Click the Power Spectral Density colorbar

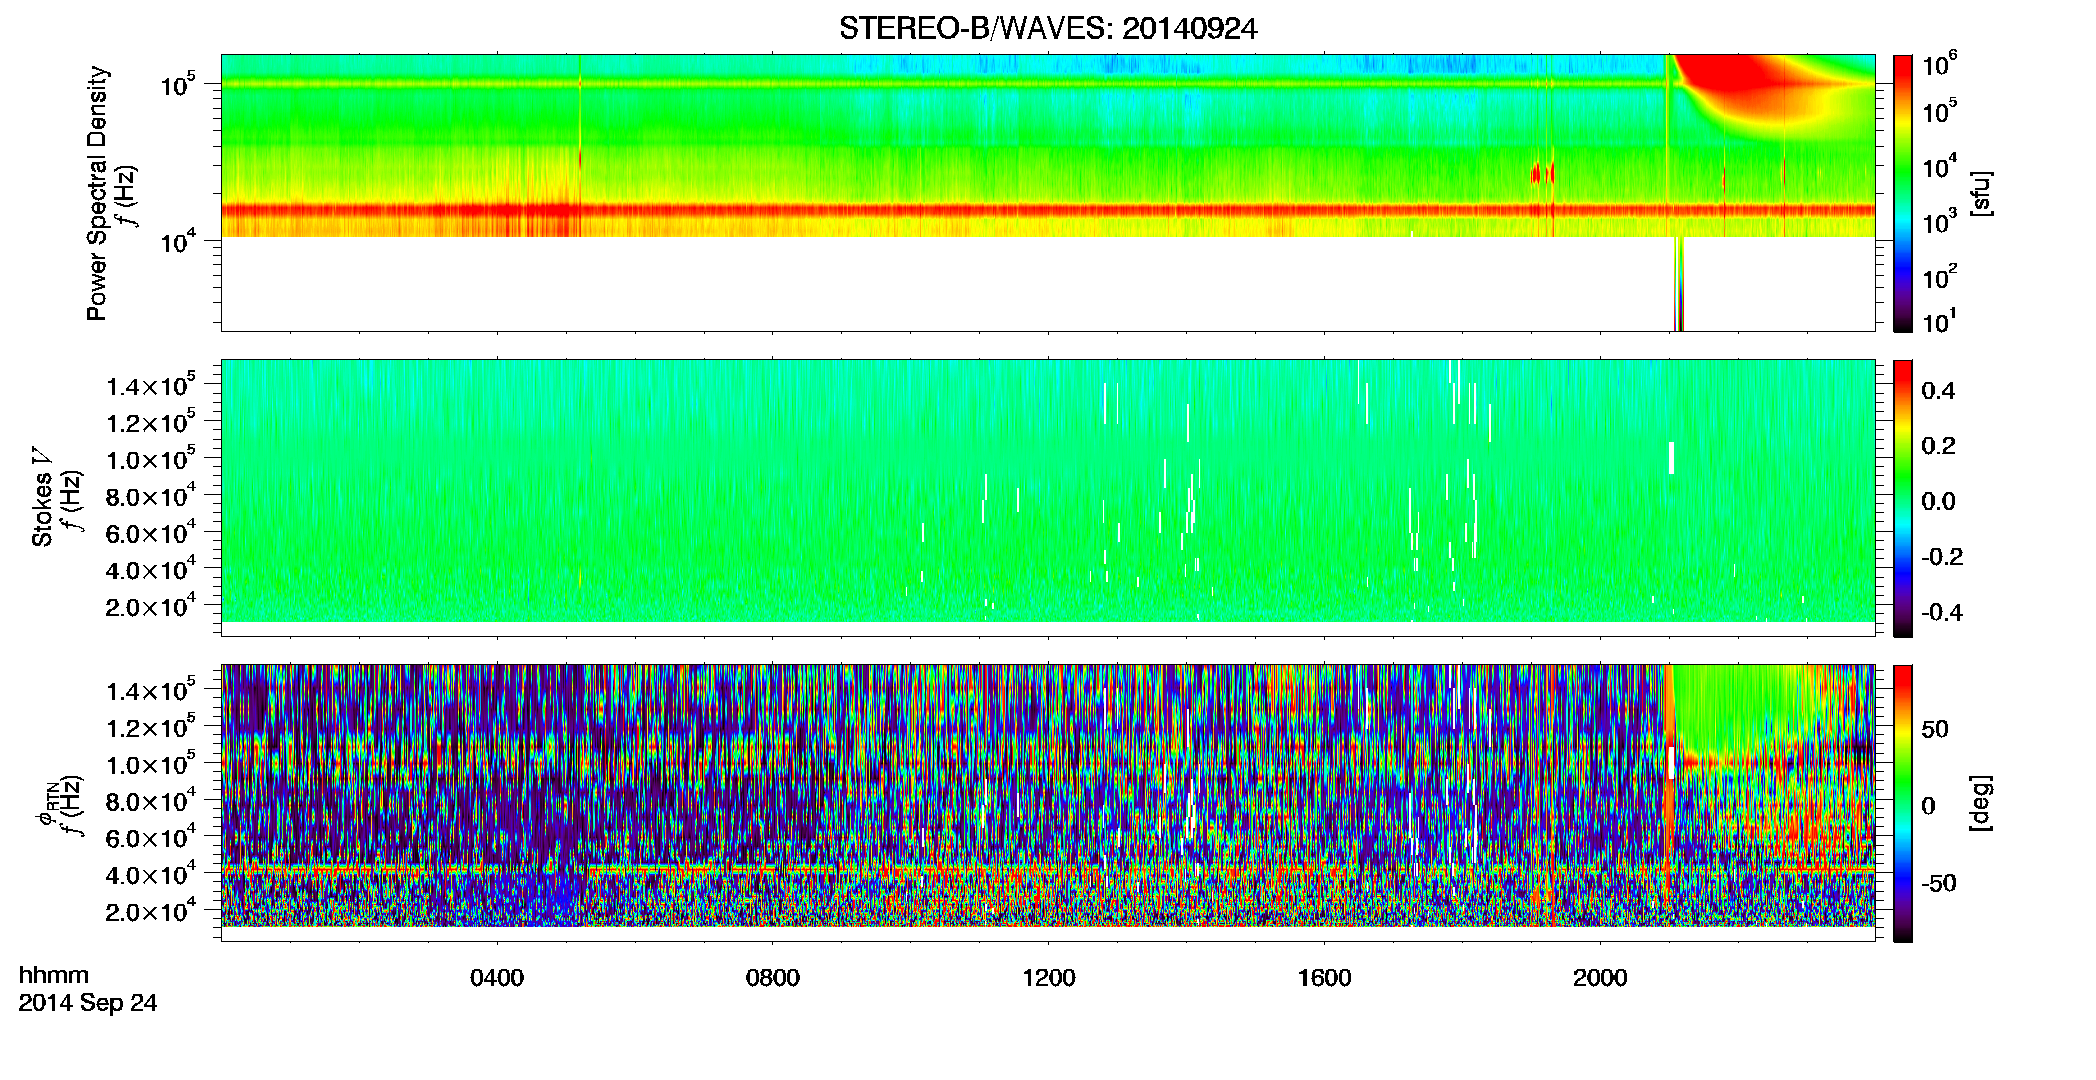click(1903, 193)
